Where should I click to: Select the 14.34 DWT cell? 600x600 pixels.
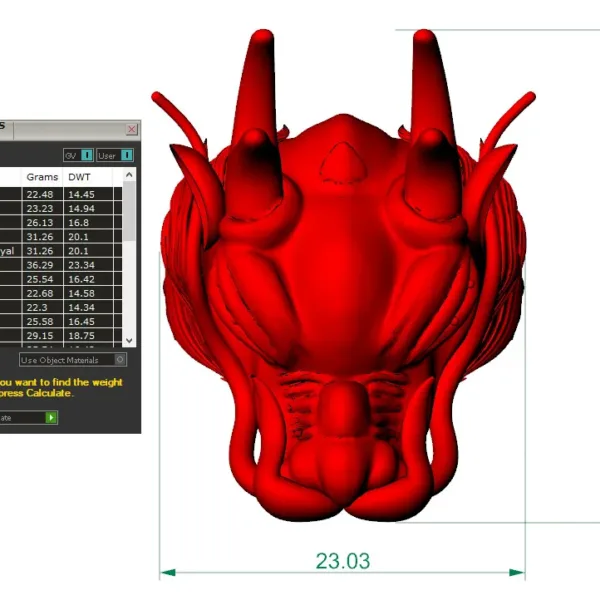(x=88, y=307)
